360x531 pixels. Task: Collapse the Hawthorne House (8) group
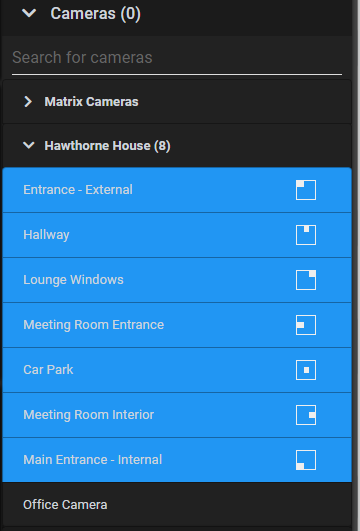pyautogui.click(x=29, y=146)
